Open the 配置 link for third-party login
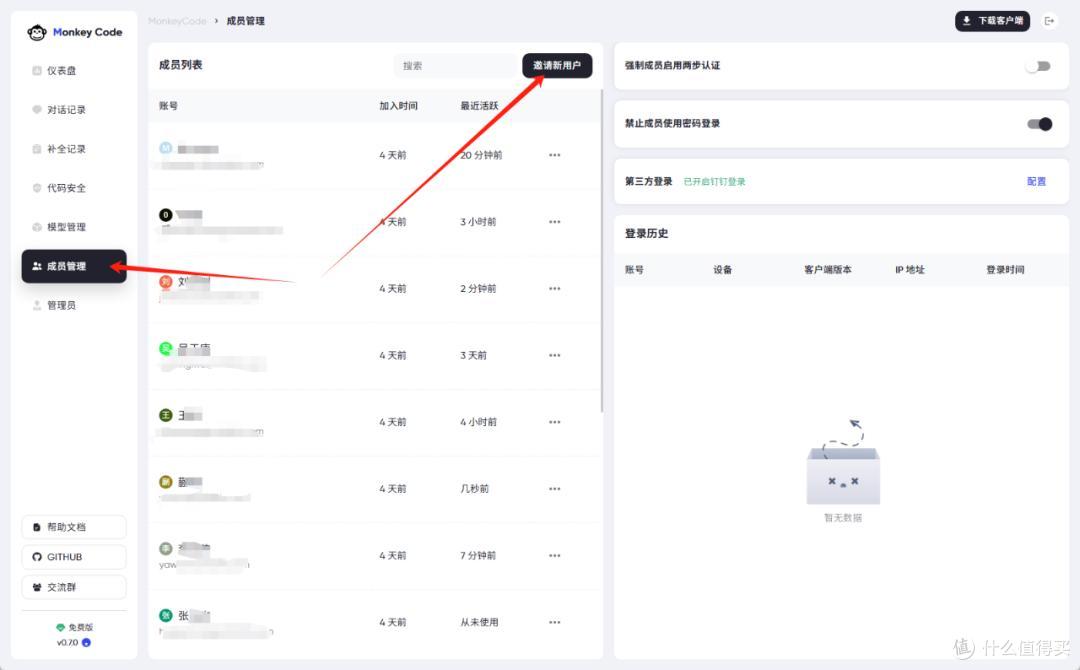This screenshot has width=1080, height=670. (x=1036, y=181)
